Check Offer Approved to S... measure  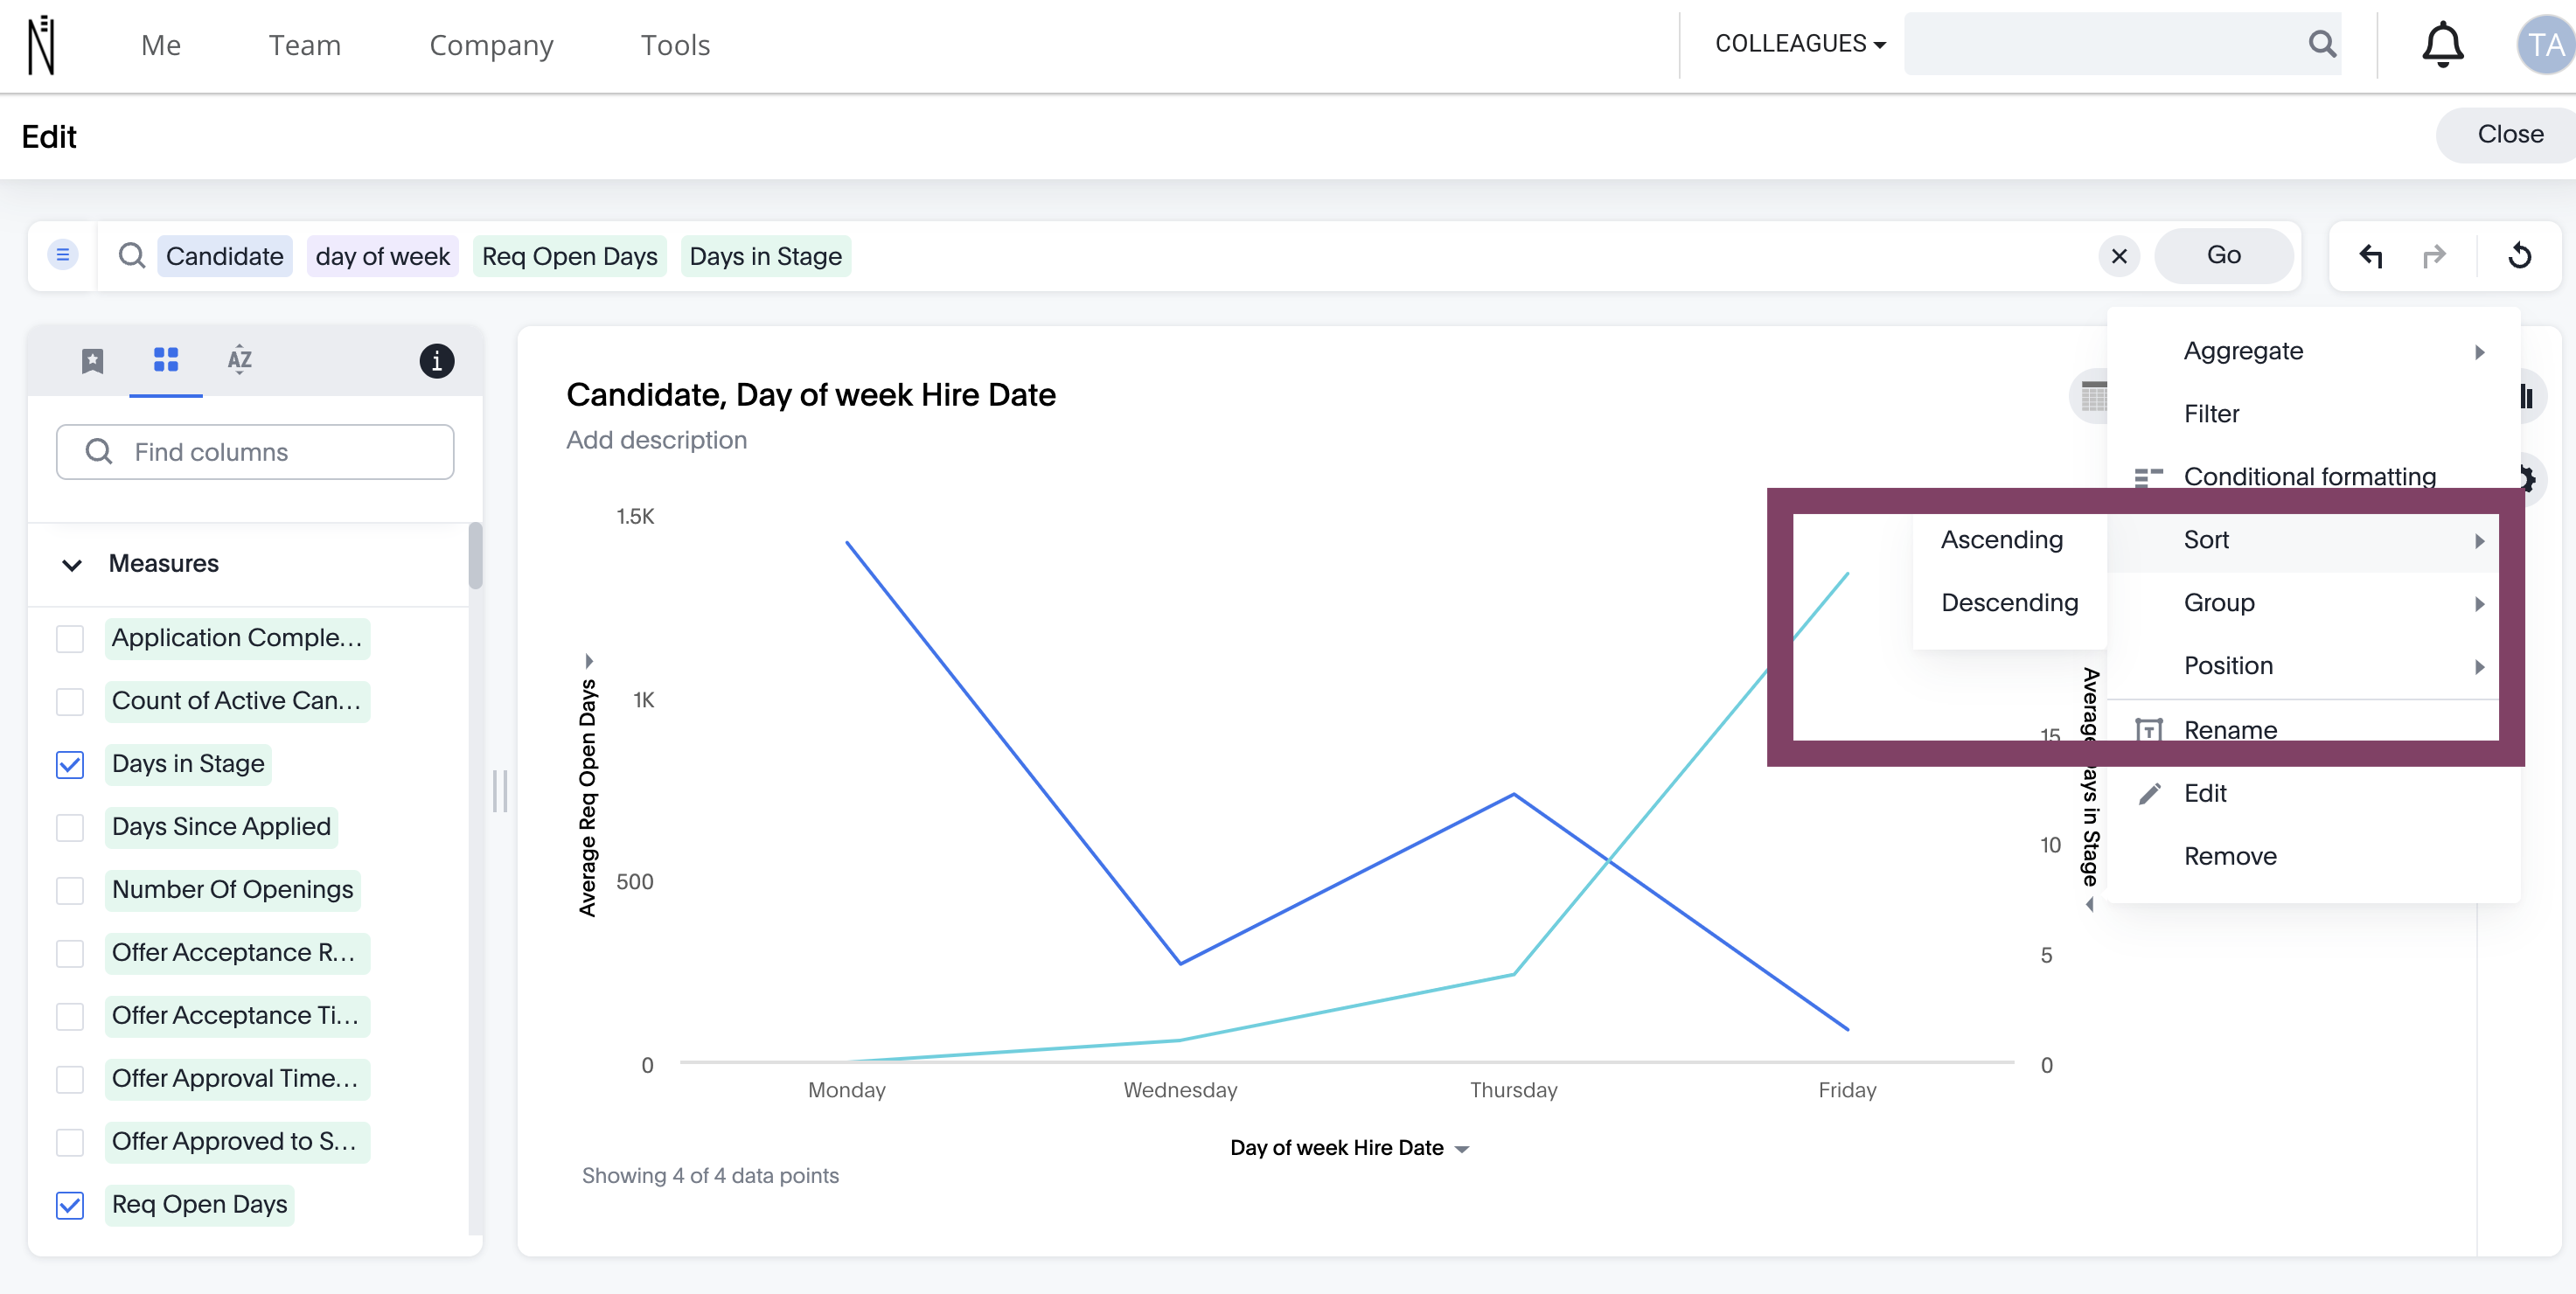click(70, 1142)
